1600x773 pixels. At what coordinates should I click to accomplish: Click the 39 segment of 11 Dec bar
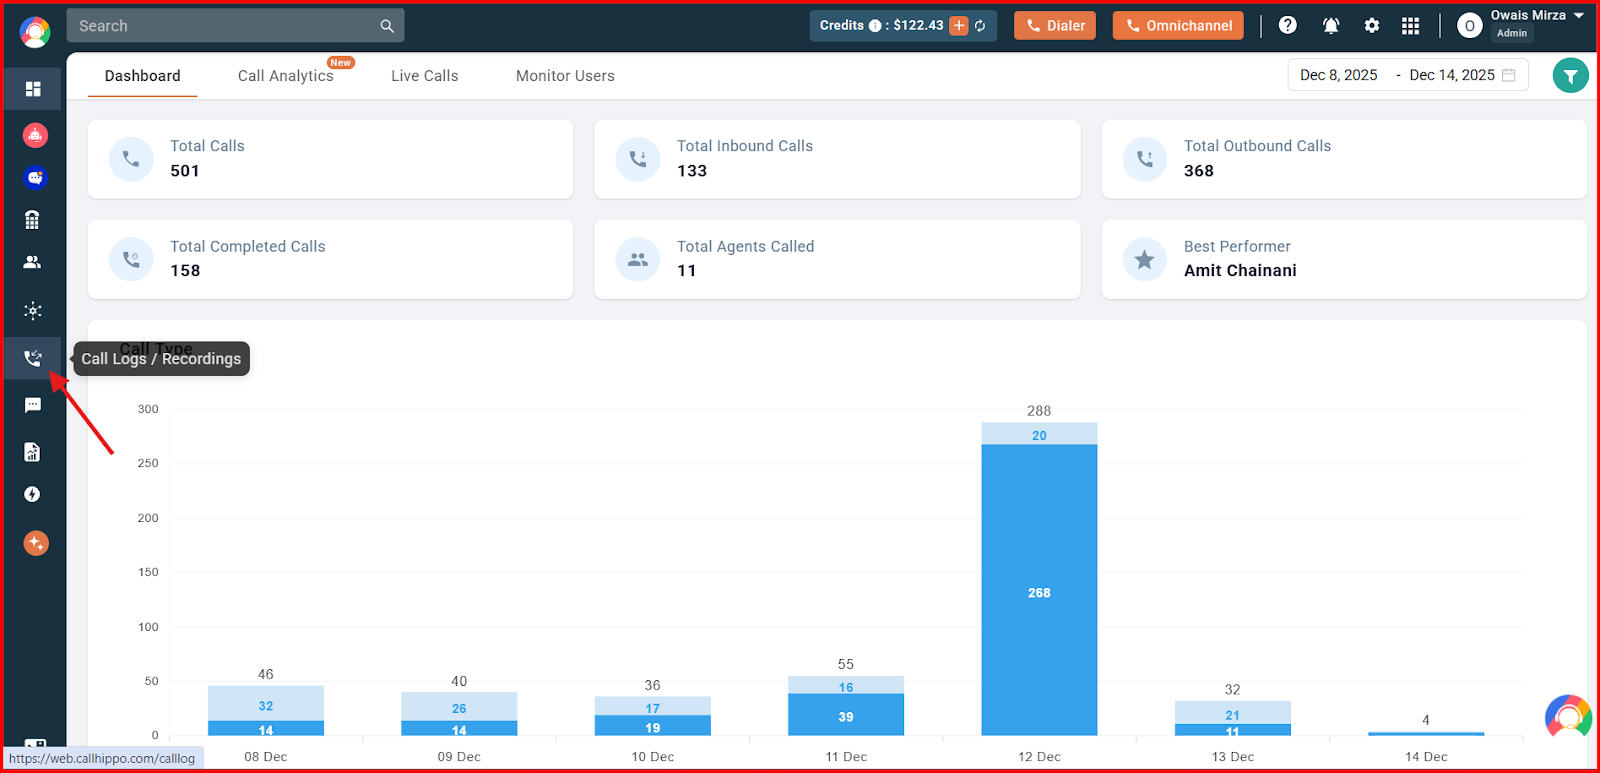point(846,715)
